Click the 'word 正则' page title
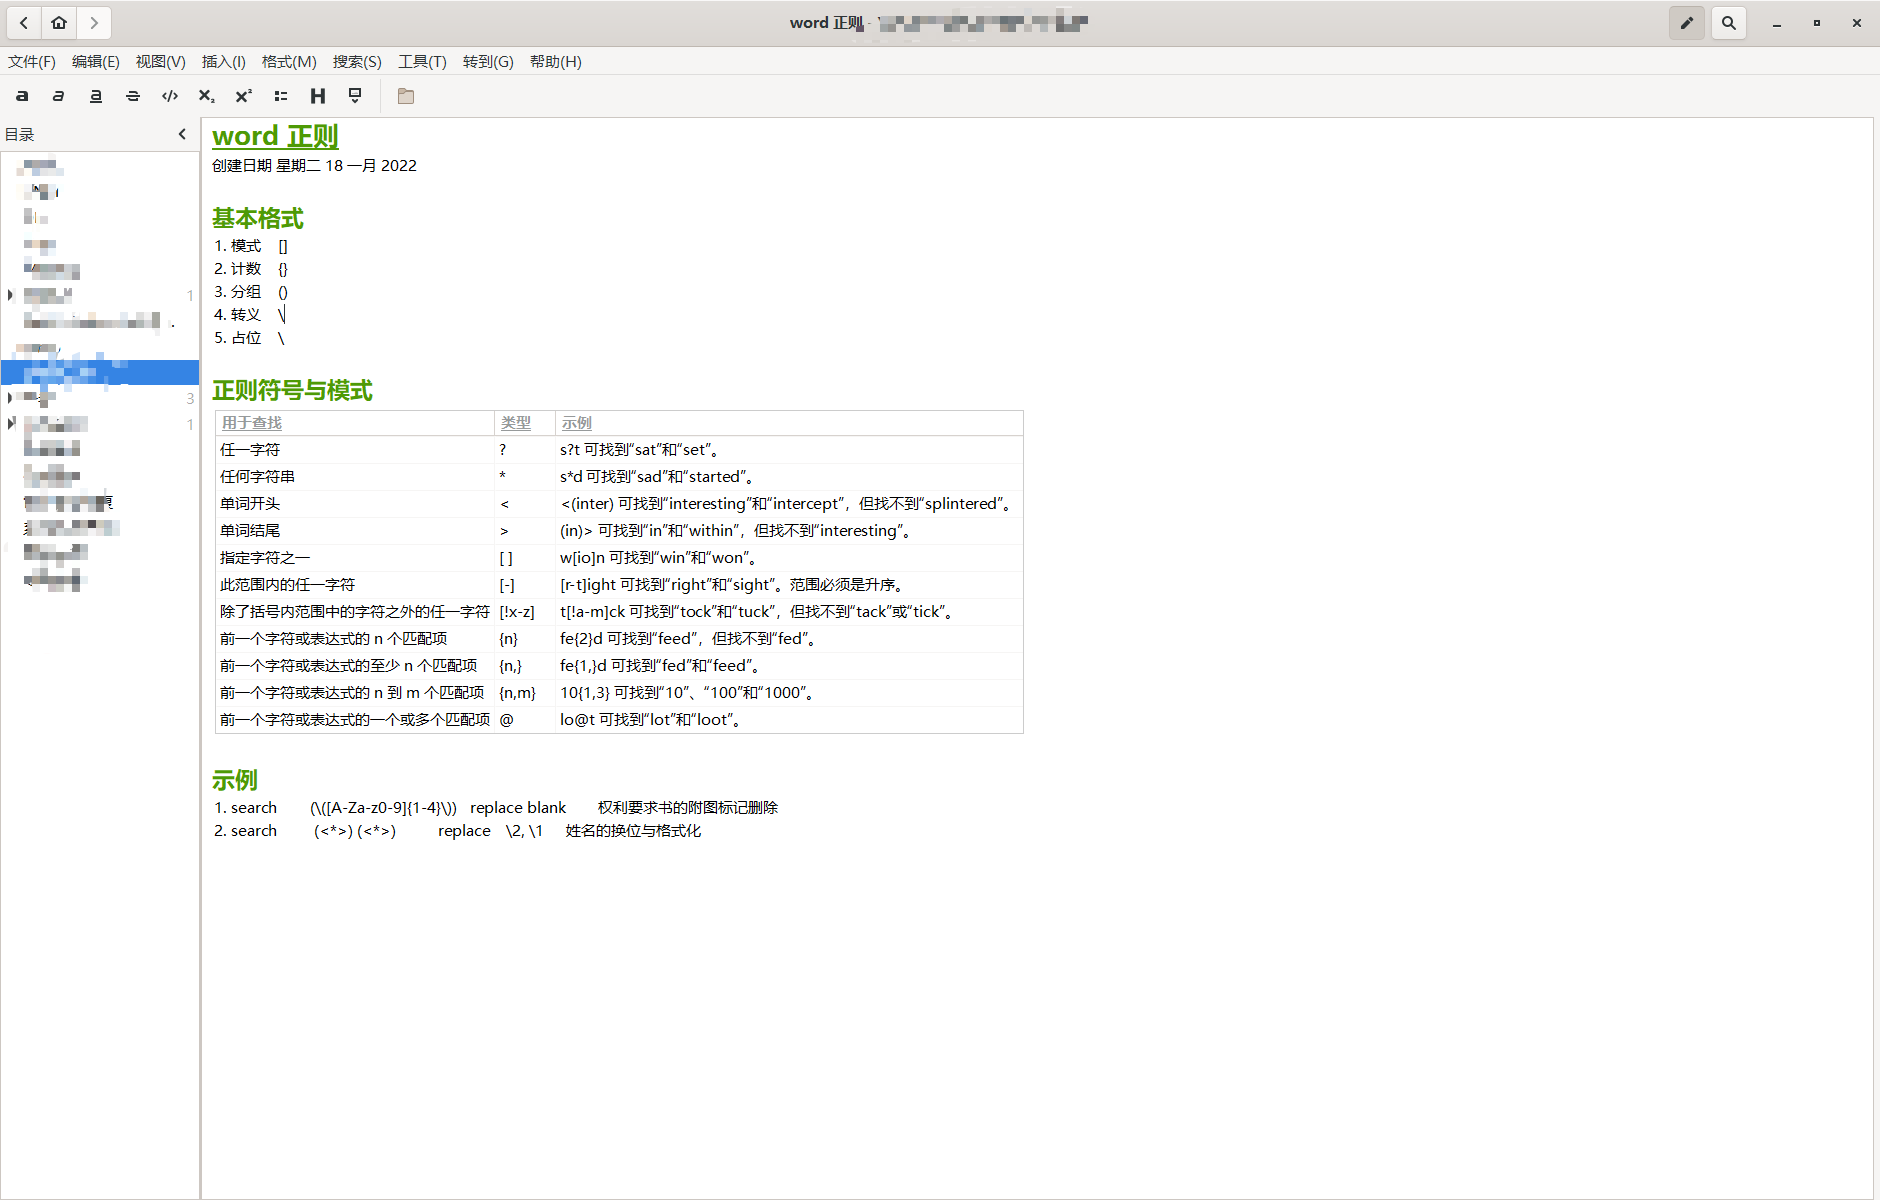1880x1200 pixels. click(x=275, y=136)
